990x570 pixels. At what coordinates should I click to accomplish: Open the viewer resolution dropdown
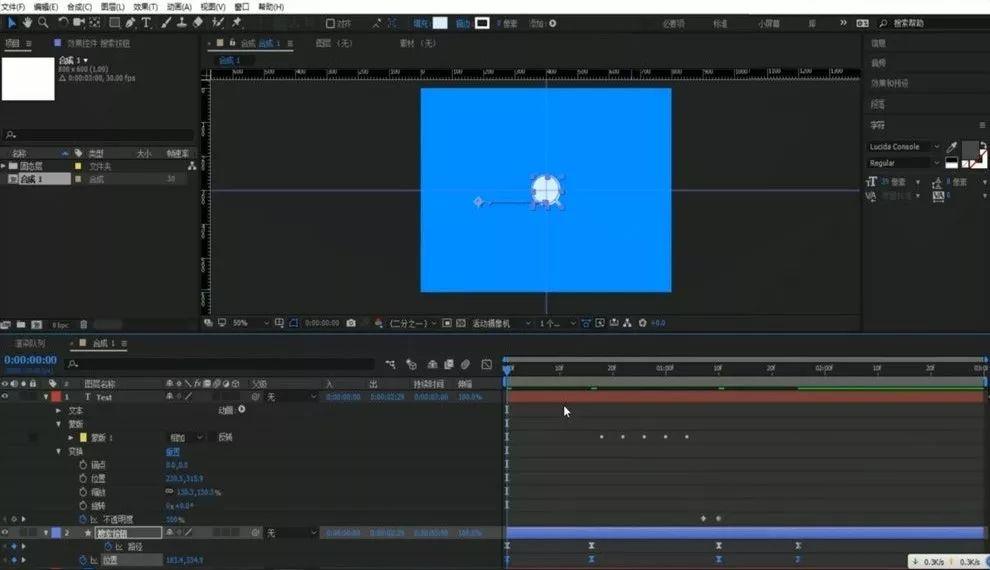point(412,323)
